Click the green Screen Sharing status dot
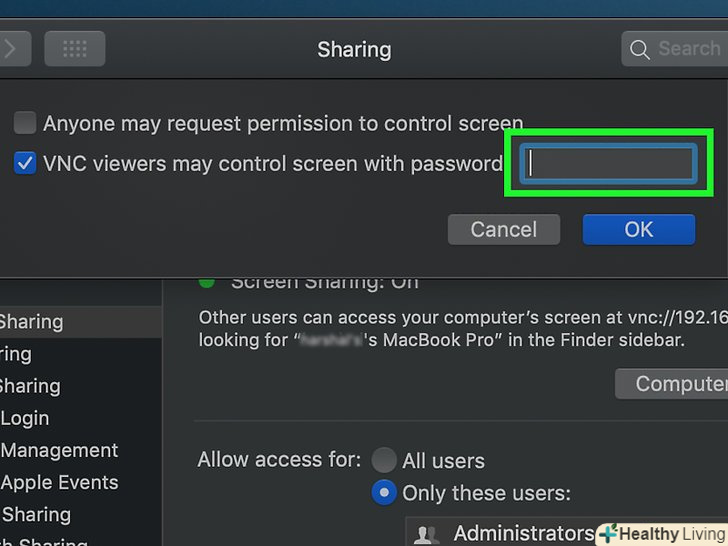Image resolution: width=728 pixels, height=546 pixels. [207, 281]
